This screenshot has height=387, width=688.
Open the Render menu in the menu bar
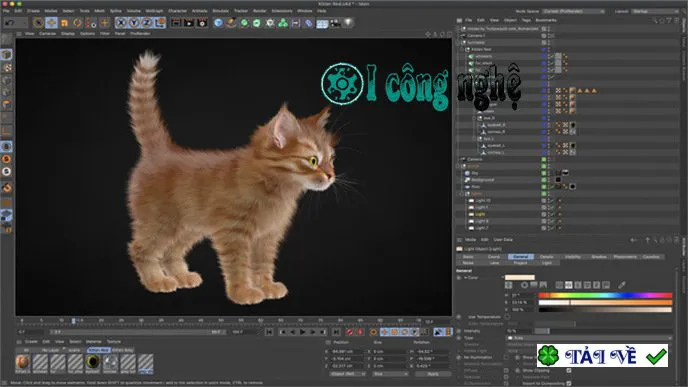(x=260, y=11)
